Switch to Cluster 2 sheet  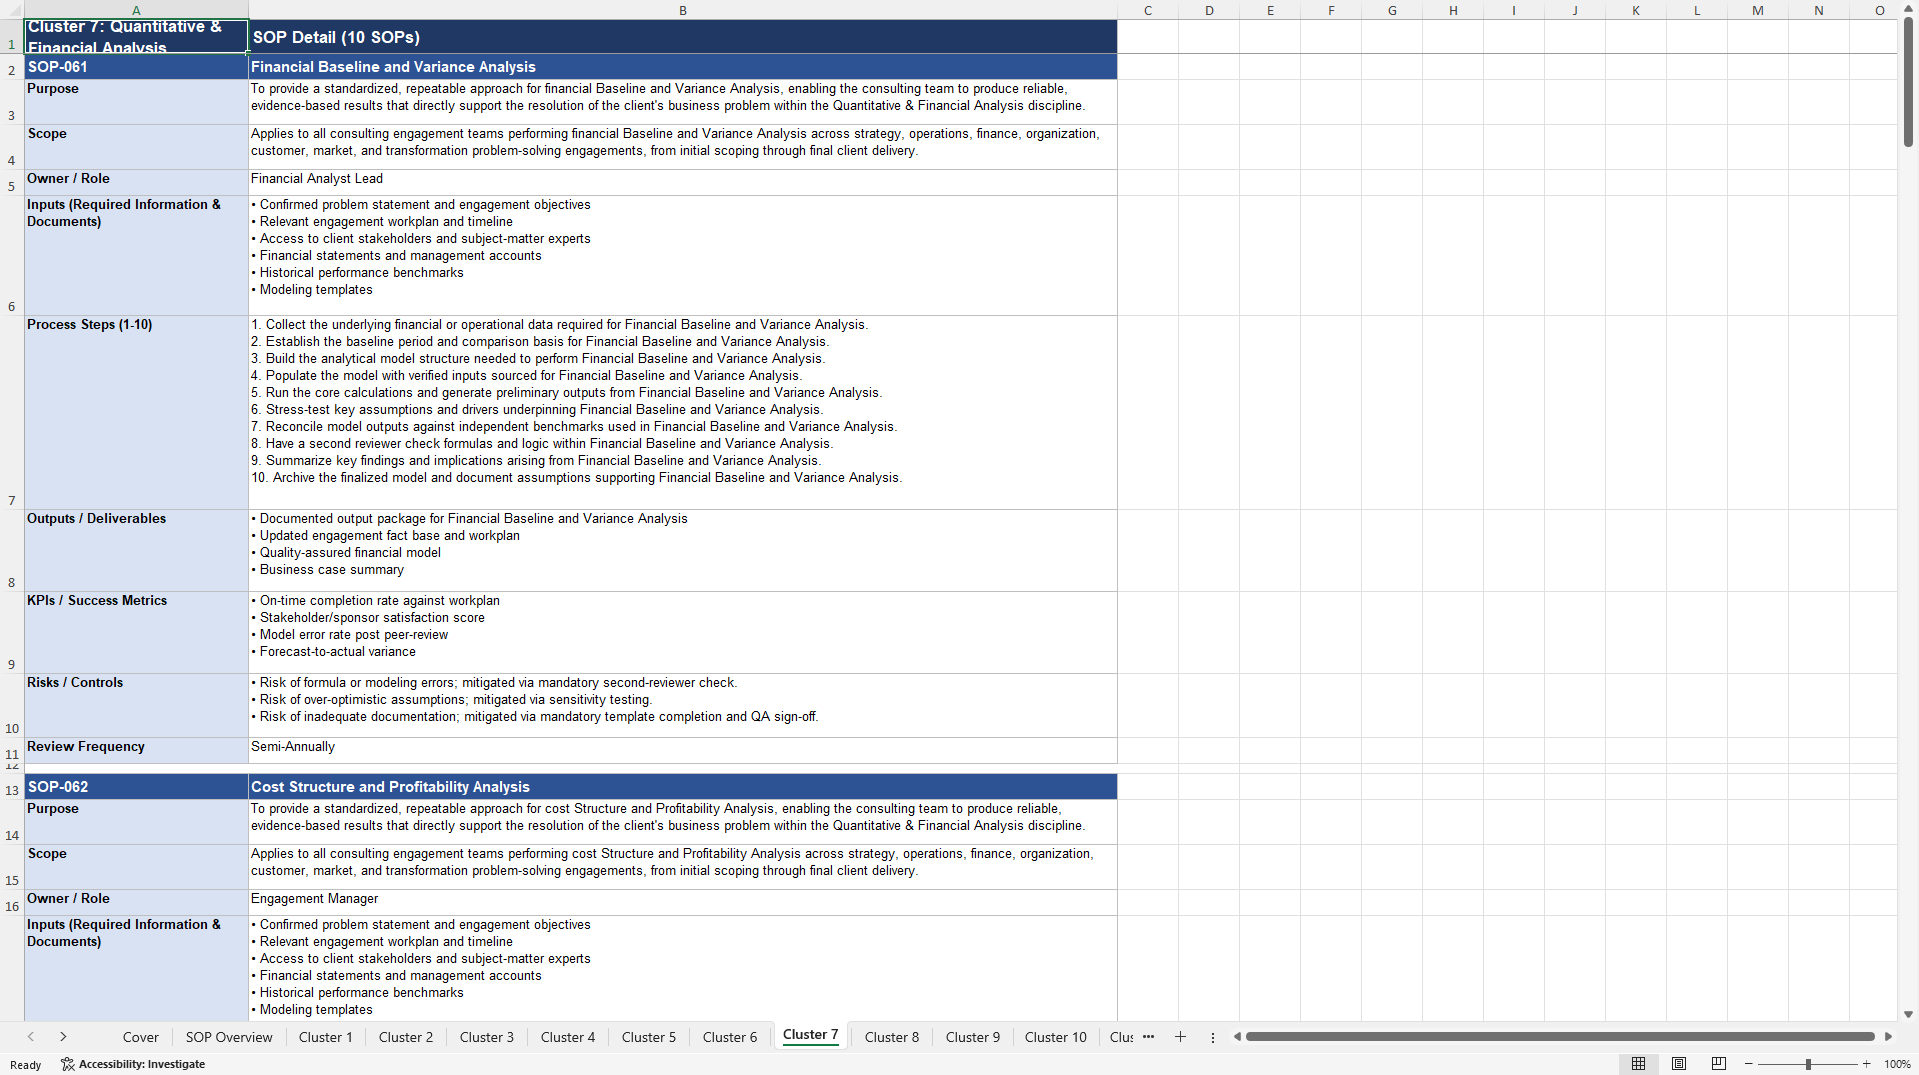tap(406, 1037)
